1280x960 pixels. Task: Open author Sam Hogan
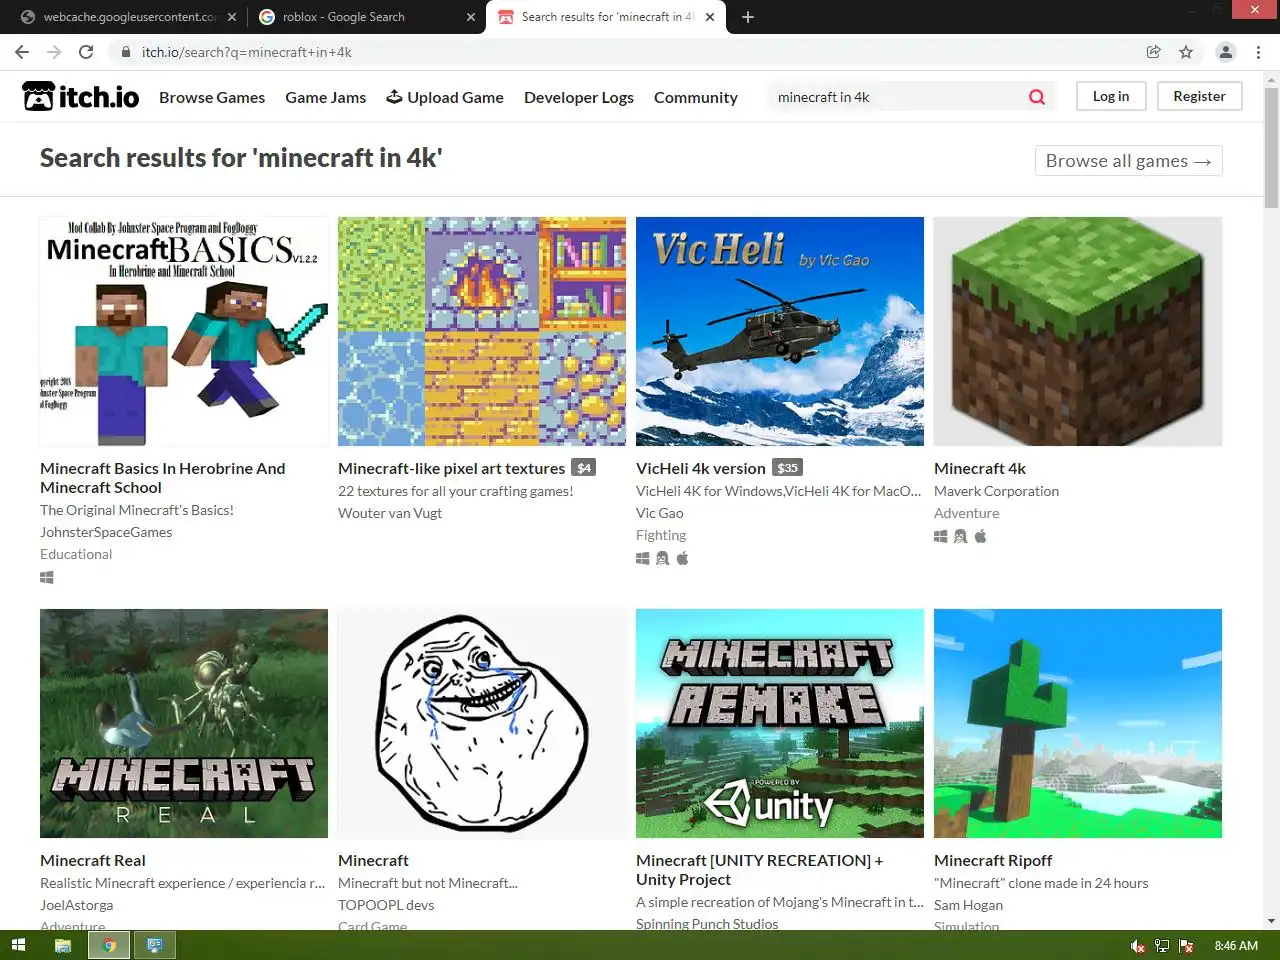tap(968, 905)
